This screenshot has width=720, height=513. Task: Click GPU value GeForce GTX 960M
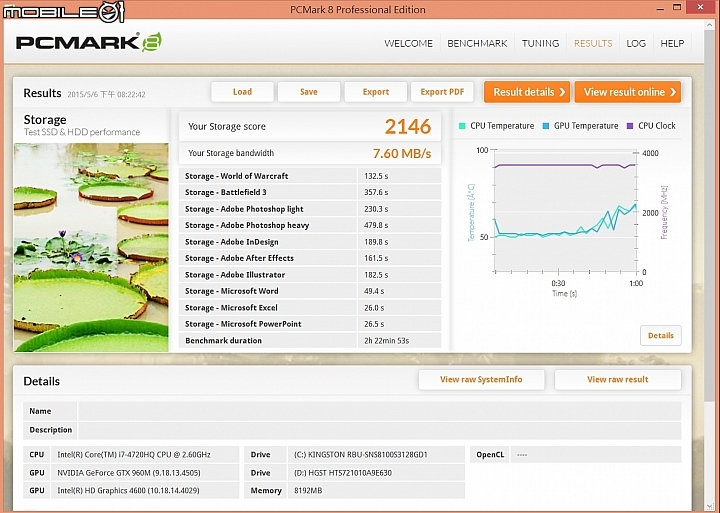tap(145, 473)
